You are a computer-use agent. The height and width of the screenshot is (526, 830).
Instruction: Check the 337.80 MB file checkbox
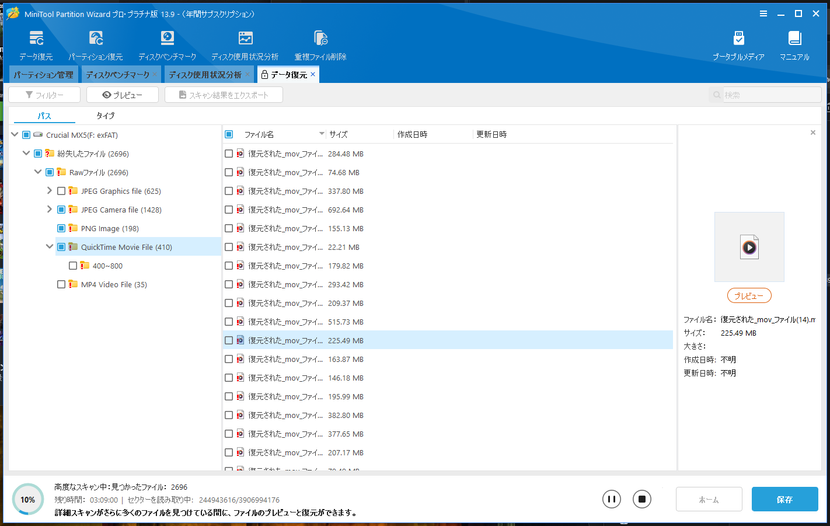(229, 191)
